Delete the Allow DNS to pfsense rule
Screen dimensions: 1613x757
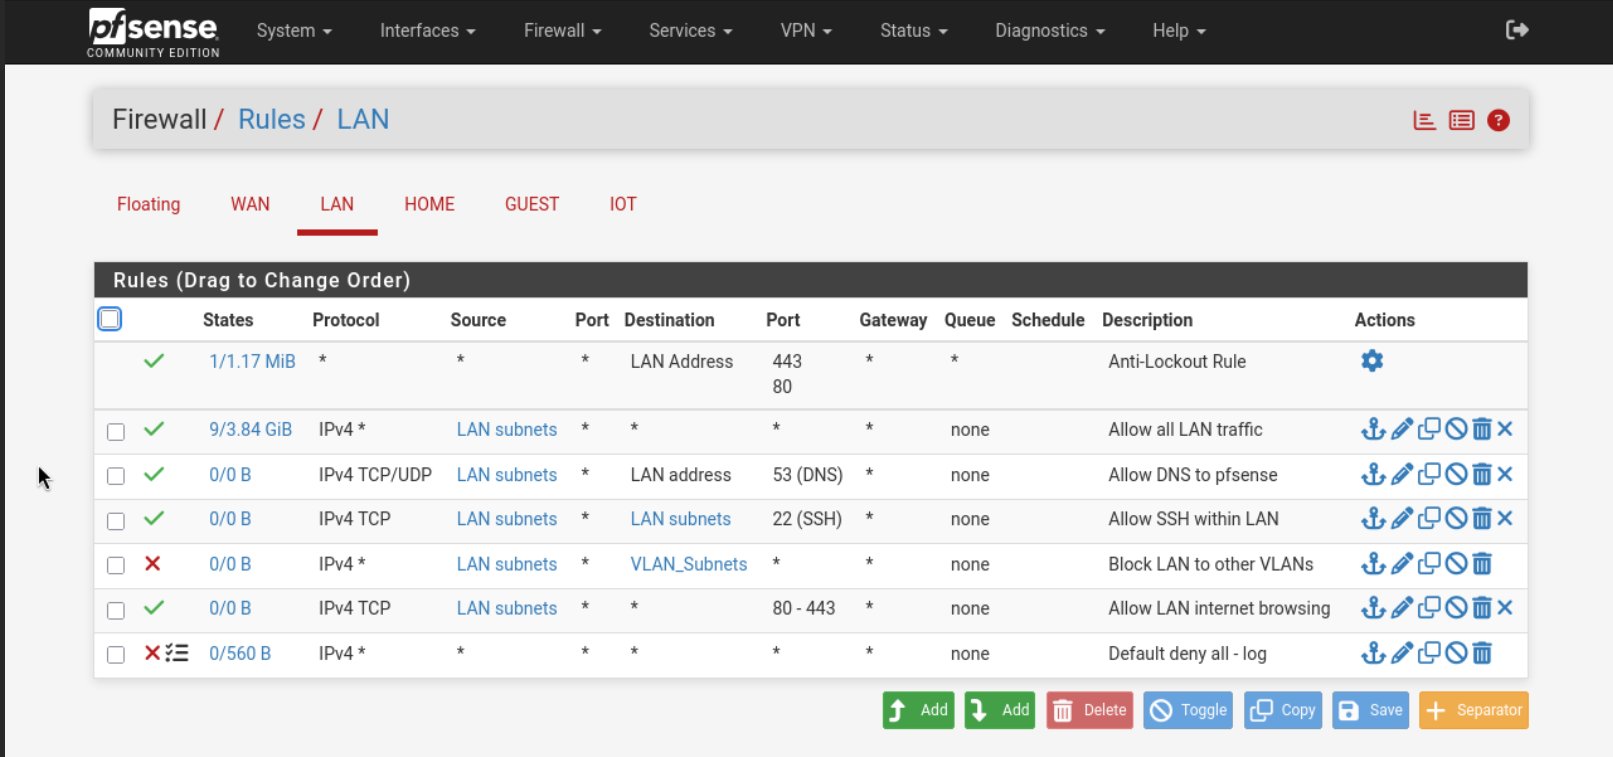1482,474
